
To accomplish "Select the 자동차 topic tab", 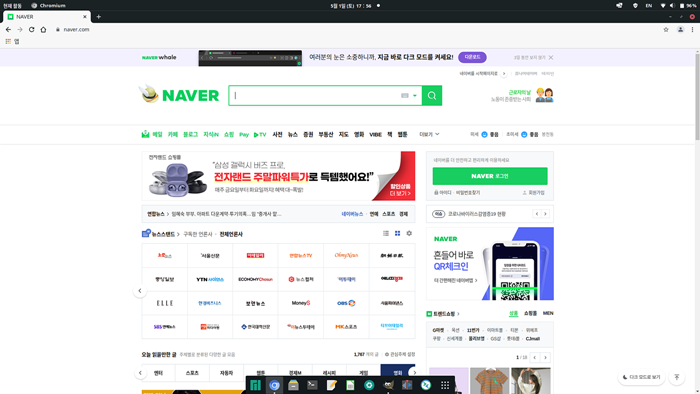I will pos(226,373).
